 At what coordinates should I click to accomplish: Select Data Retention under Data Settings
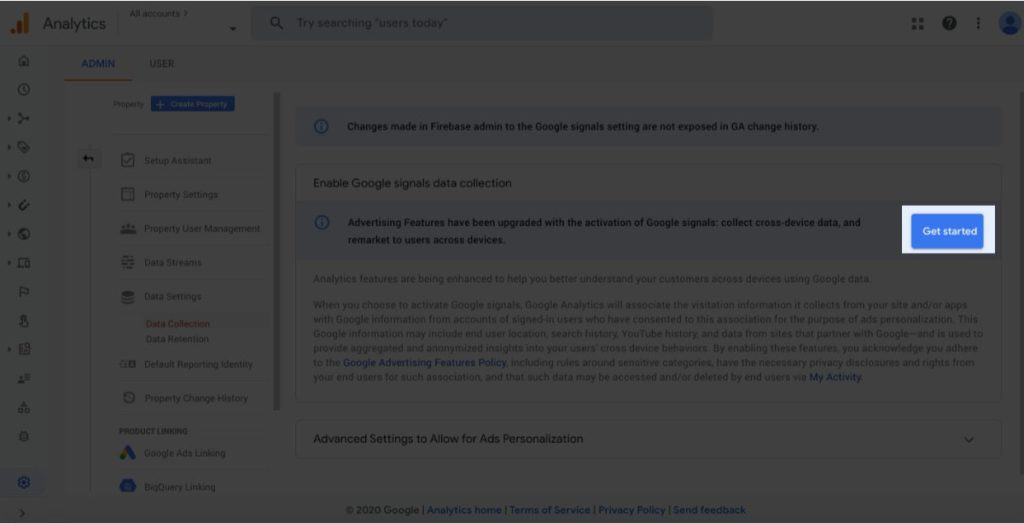177,339
